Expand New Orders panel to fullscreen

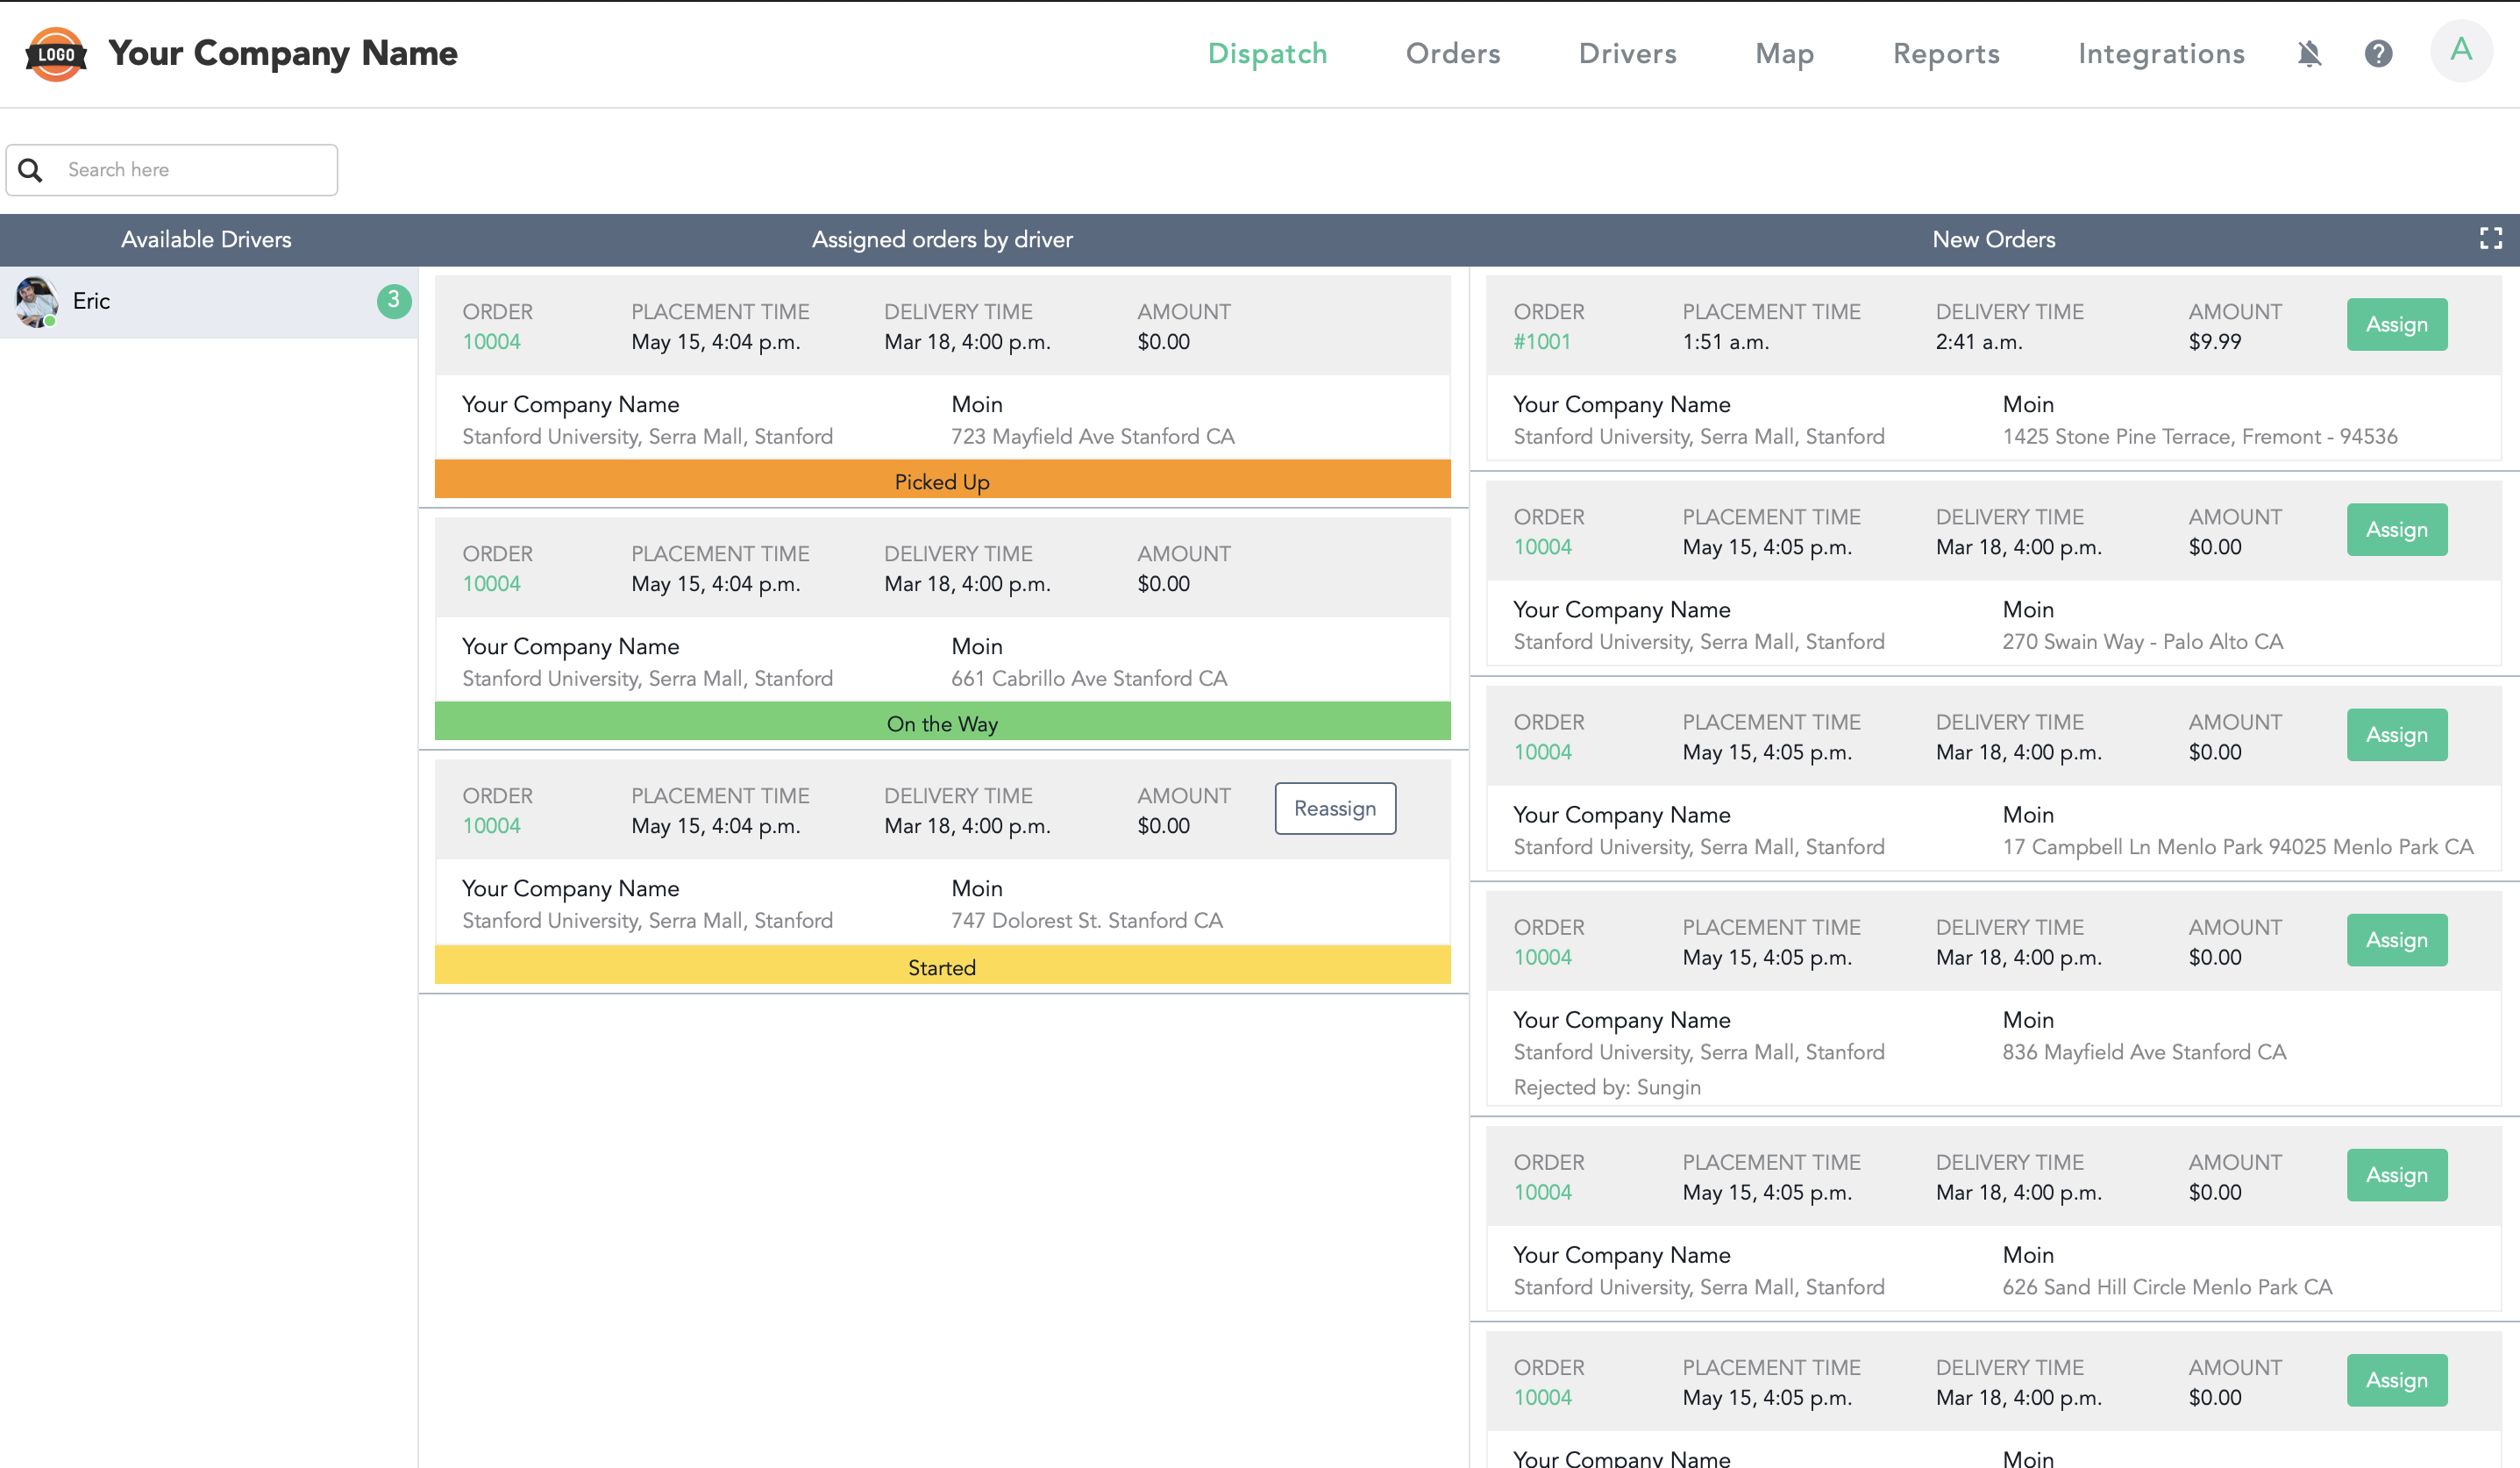(2490, 238)
